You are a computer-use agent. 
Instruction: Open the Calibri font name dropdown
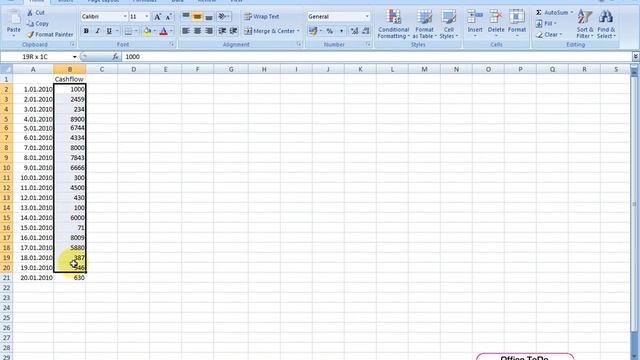point(124,16)
